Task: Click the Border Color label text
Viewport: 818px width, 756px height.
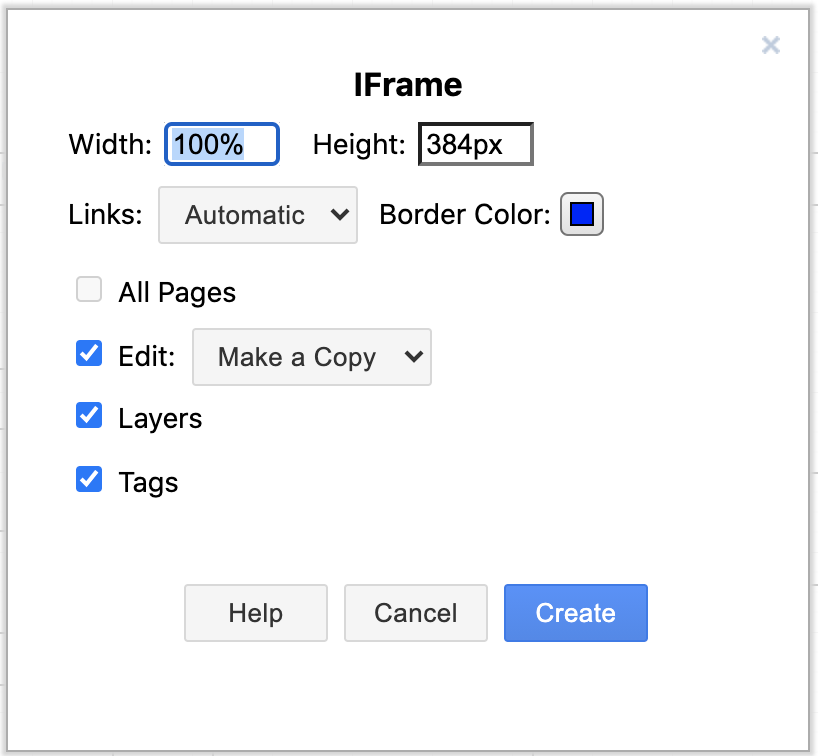Action: (465, 215)
